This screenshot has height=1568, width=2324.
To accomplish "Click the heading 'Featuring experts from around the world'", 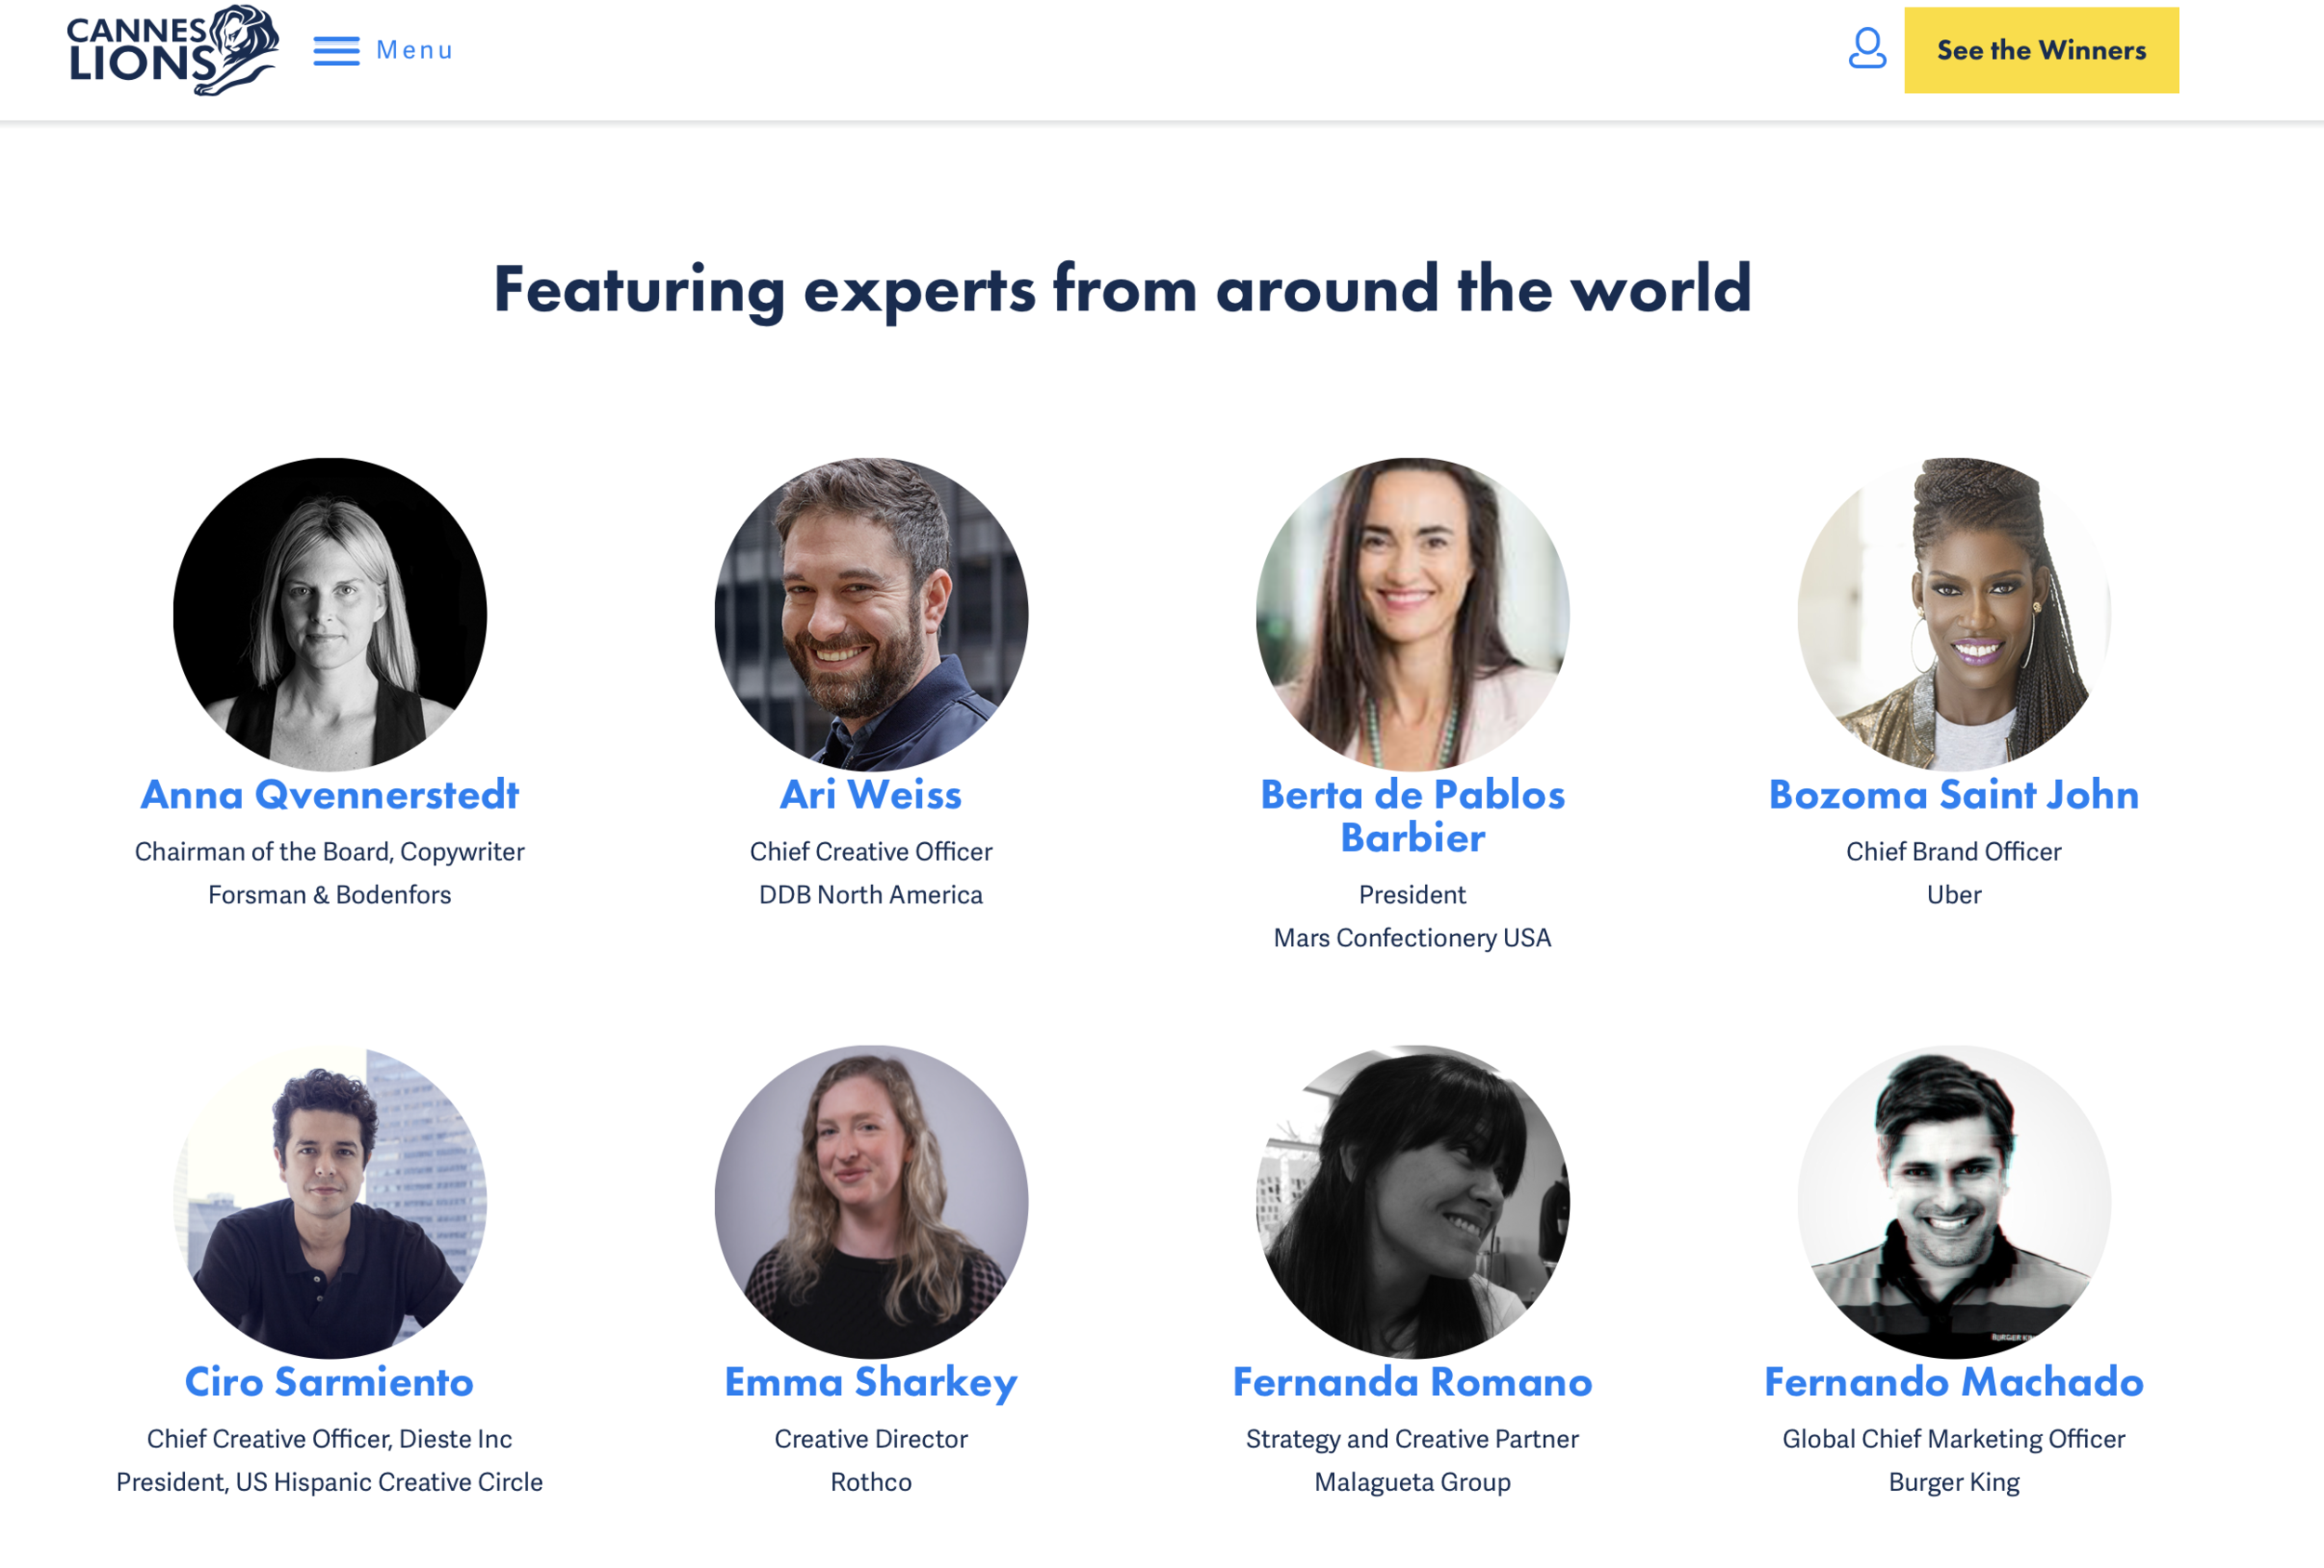I will click(x=1122, y=289).
